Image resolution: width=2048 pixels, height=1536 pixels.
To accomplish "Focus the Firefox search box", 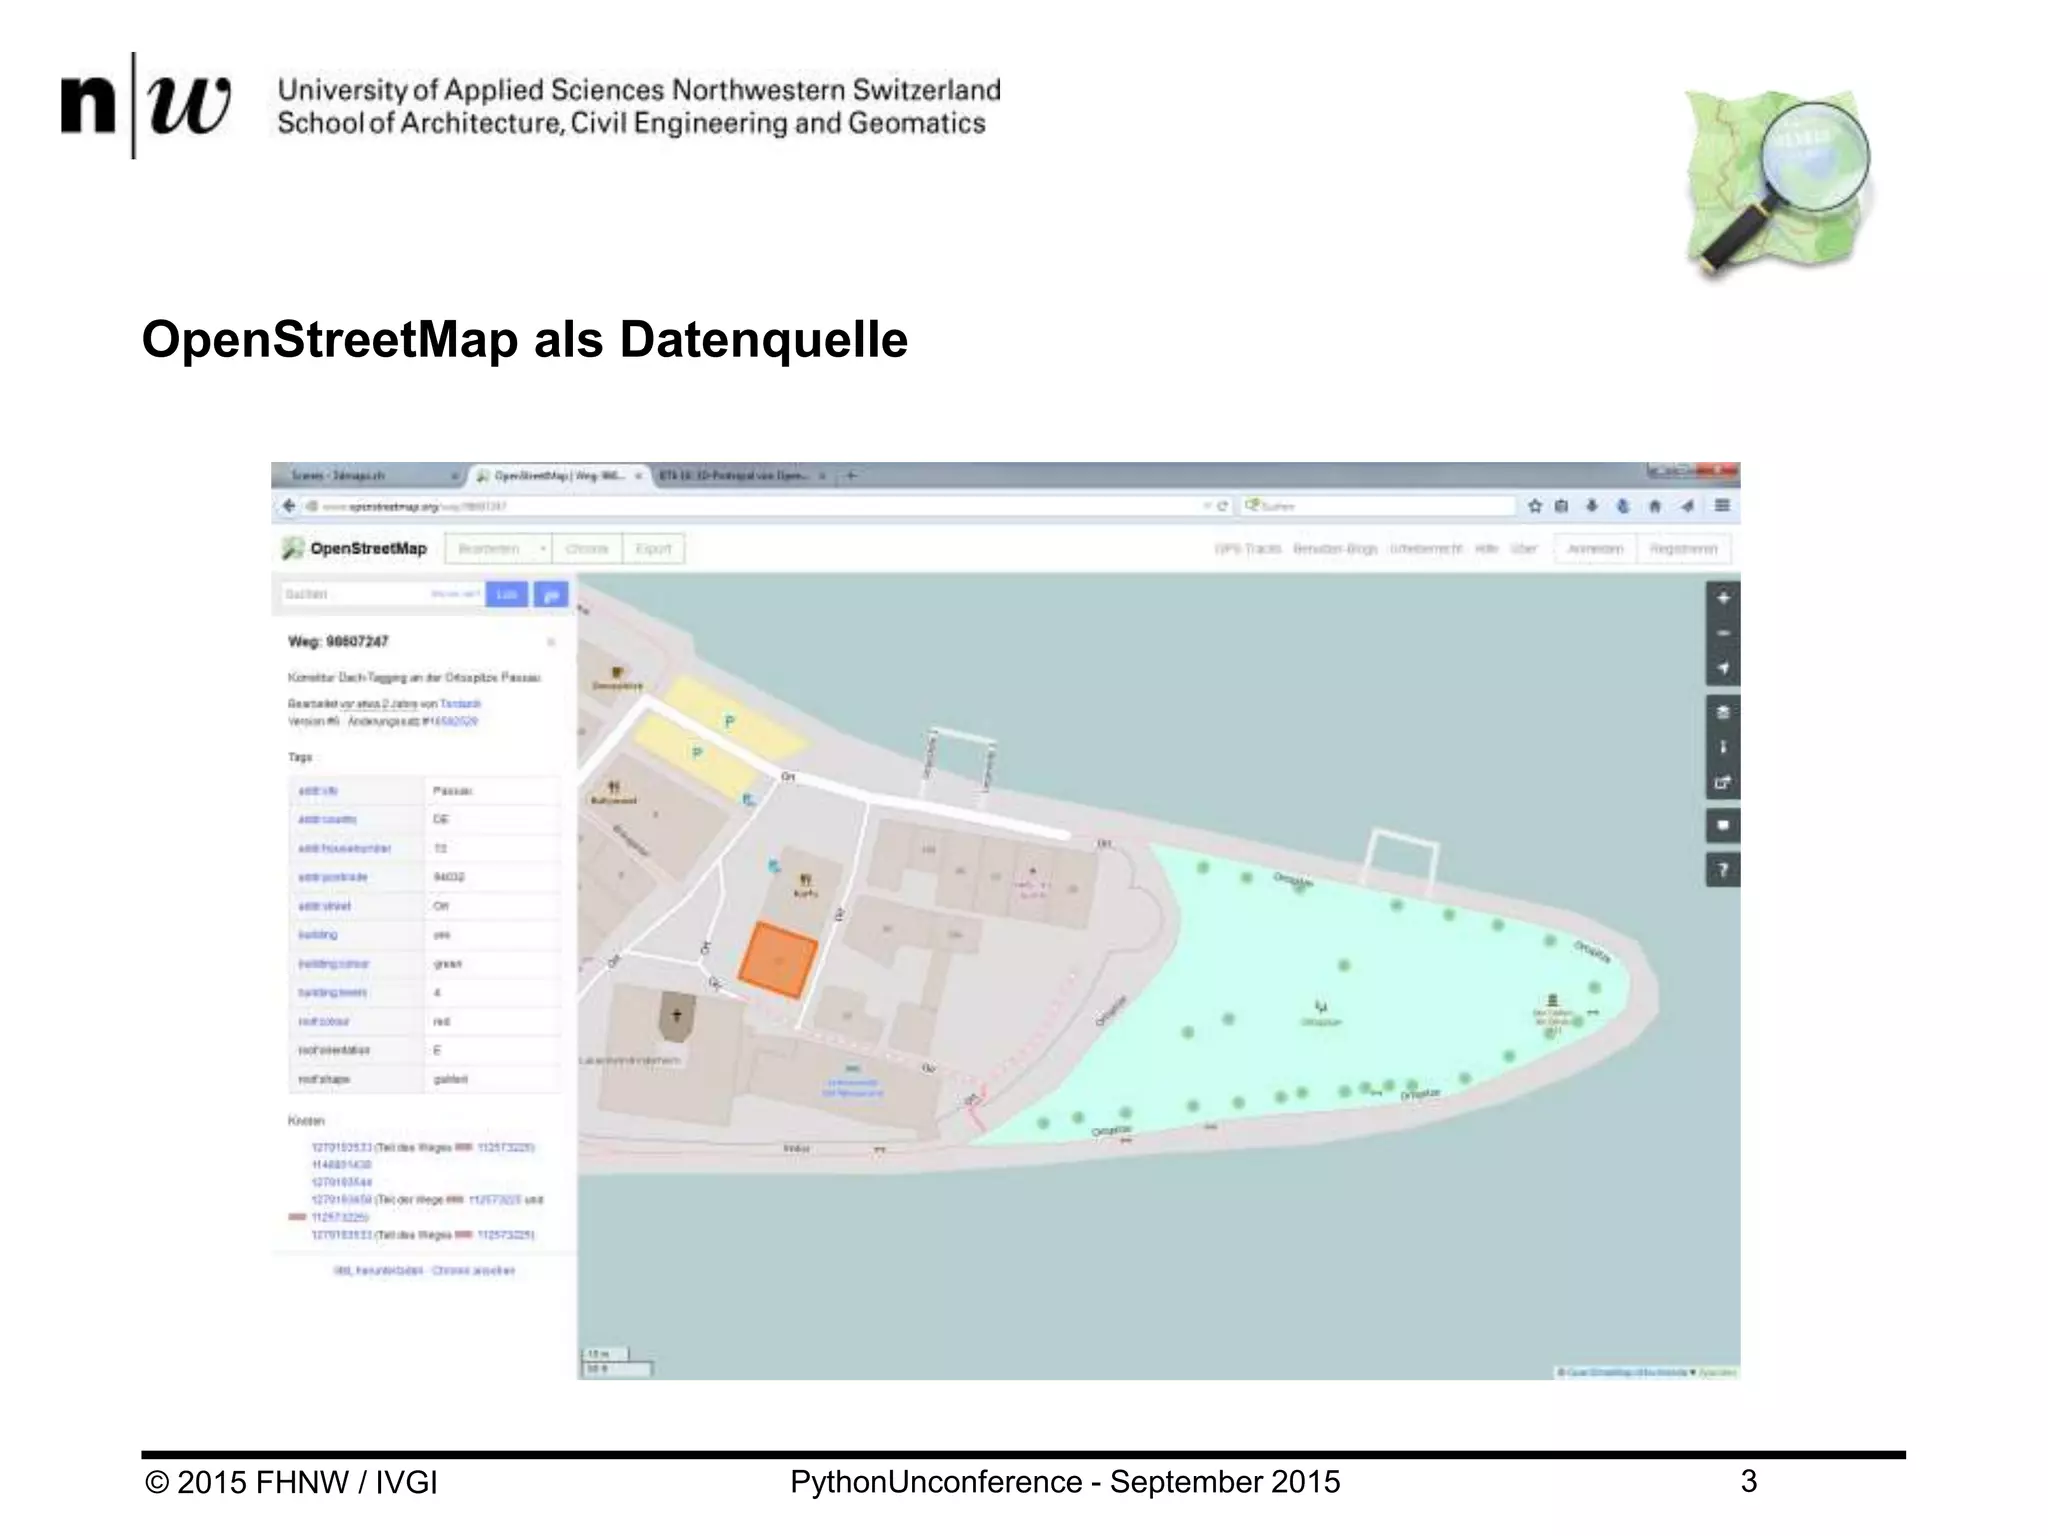I will coord(1378,506).
